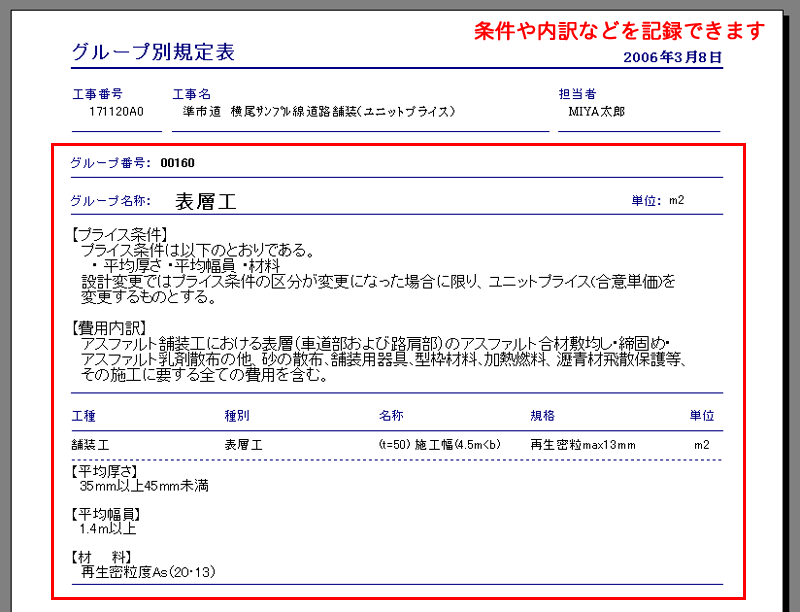Click the 種別 column header
Viewport: 800px width, 612px height.
click(x=237, y=416)
